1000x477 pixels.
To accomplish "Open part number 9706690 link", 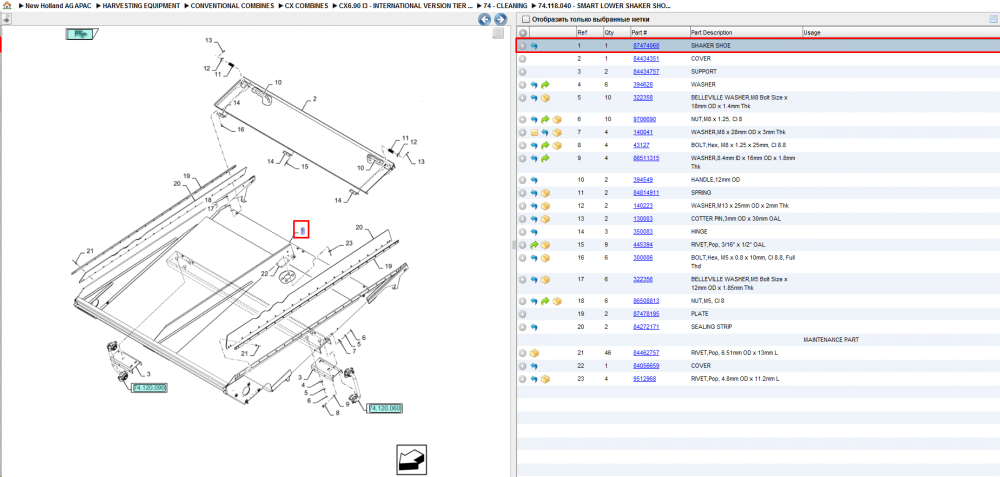I will click(x=643, y=119).
